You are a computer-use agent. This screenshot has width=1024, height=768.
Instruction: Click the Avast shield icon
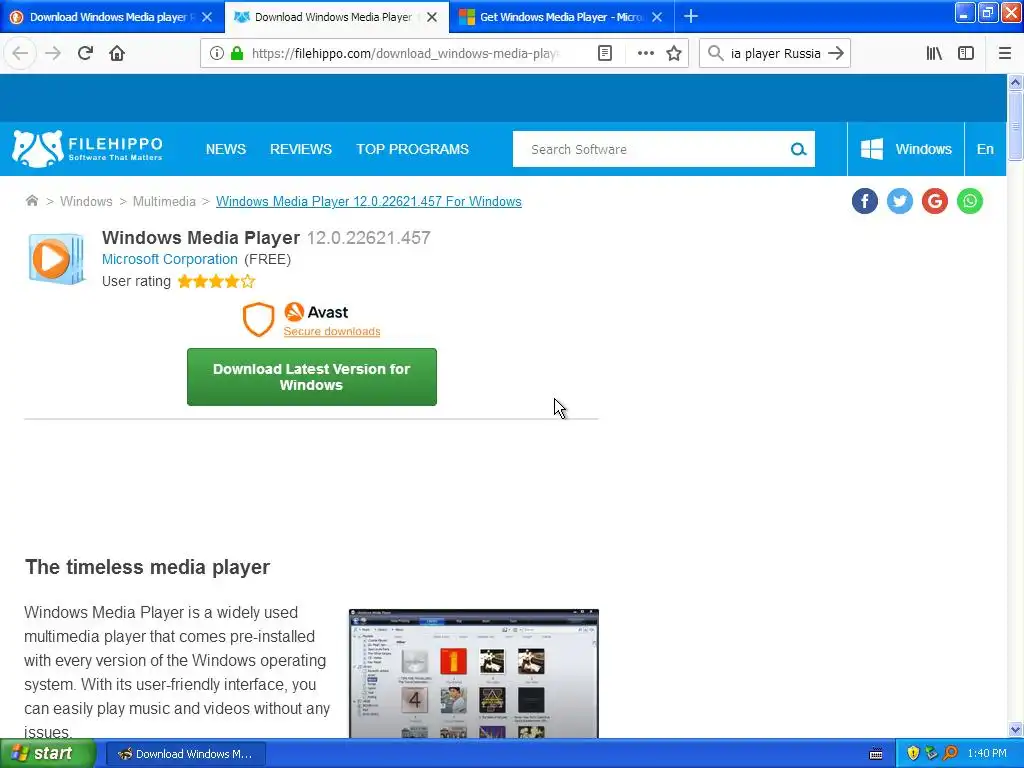coord(259,319)
